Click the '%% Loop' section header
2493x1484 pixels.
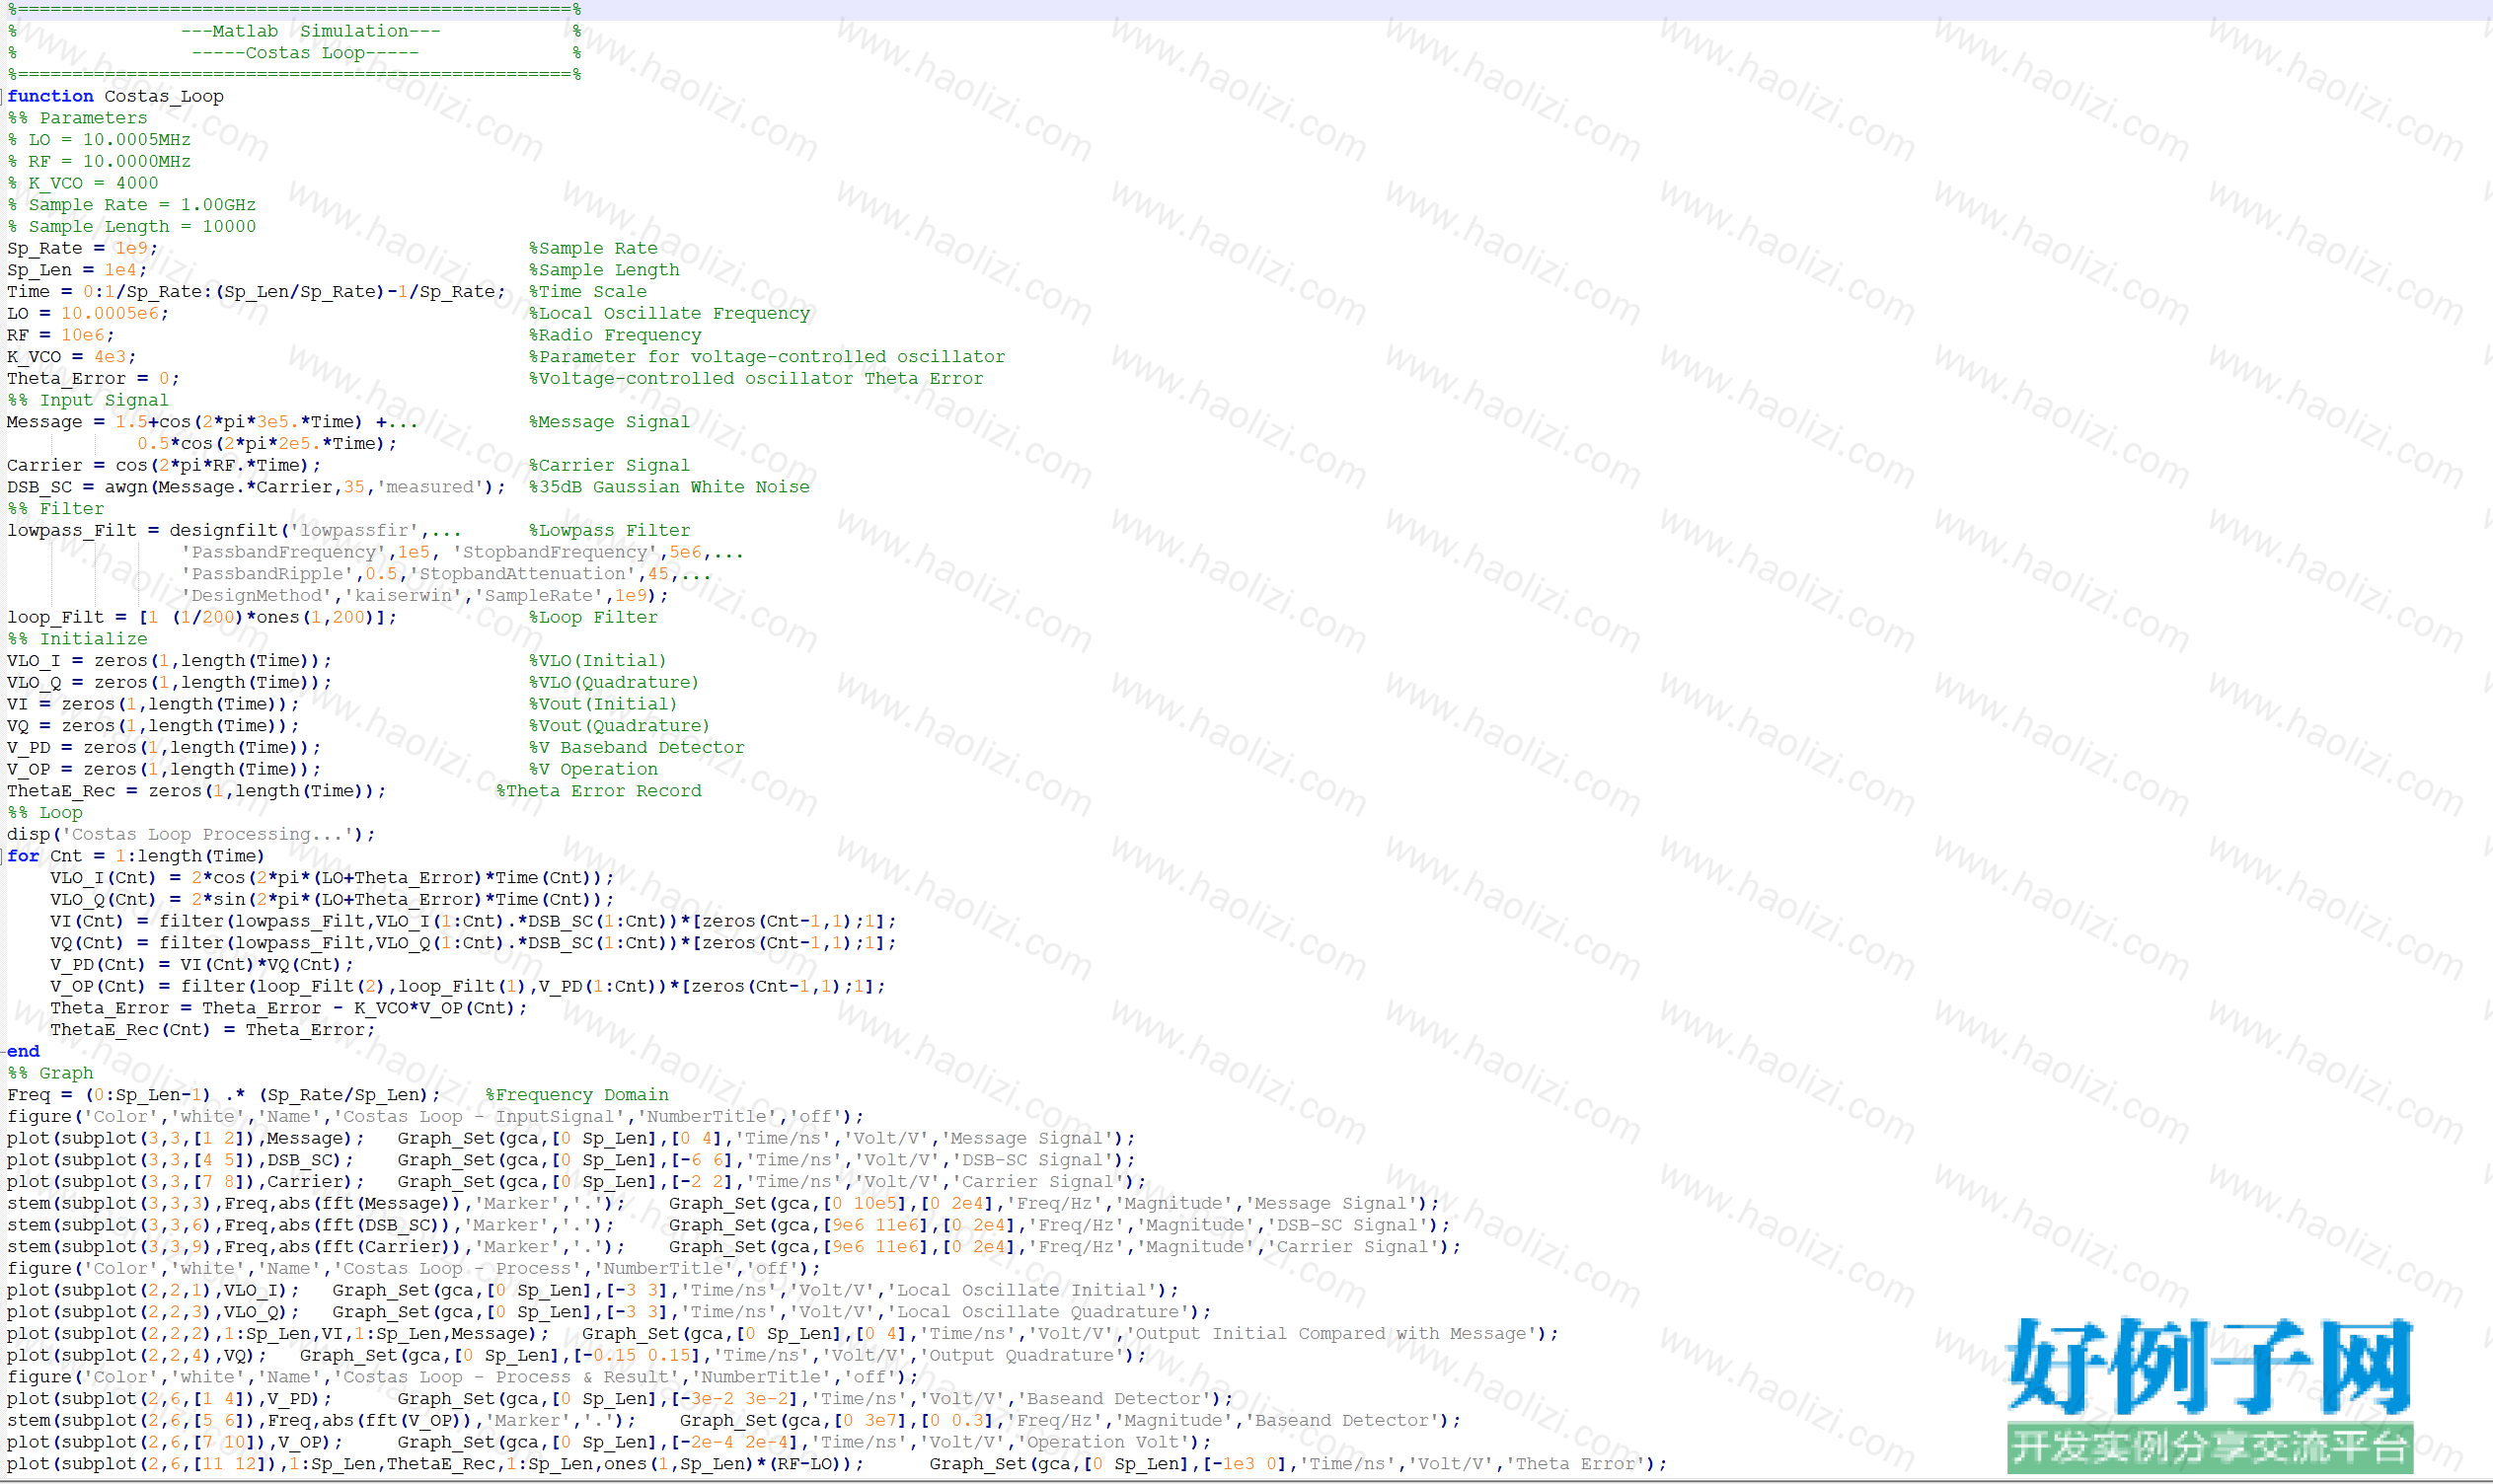click(45, 813)
